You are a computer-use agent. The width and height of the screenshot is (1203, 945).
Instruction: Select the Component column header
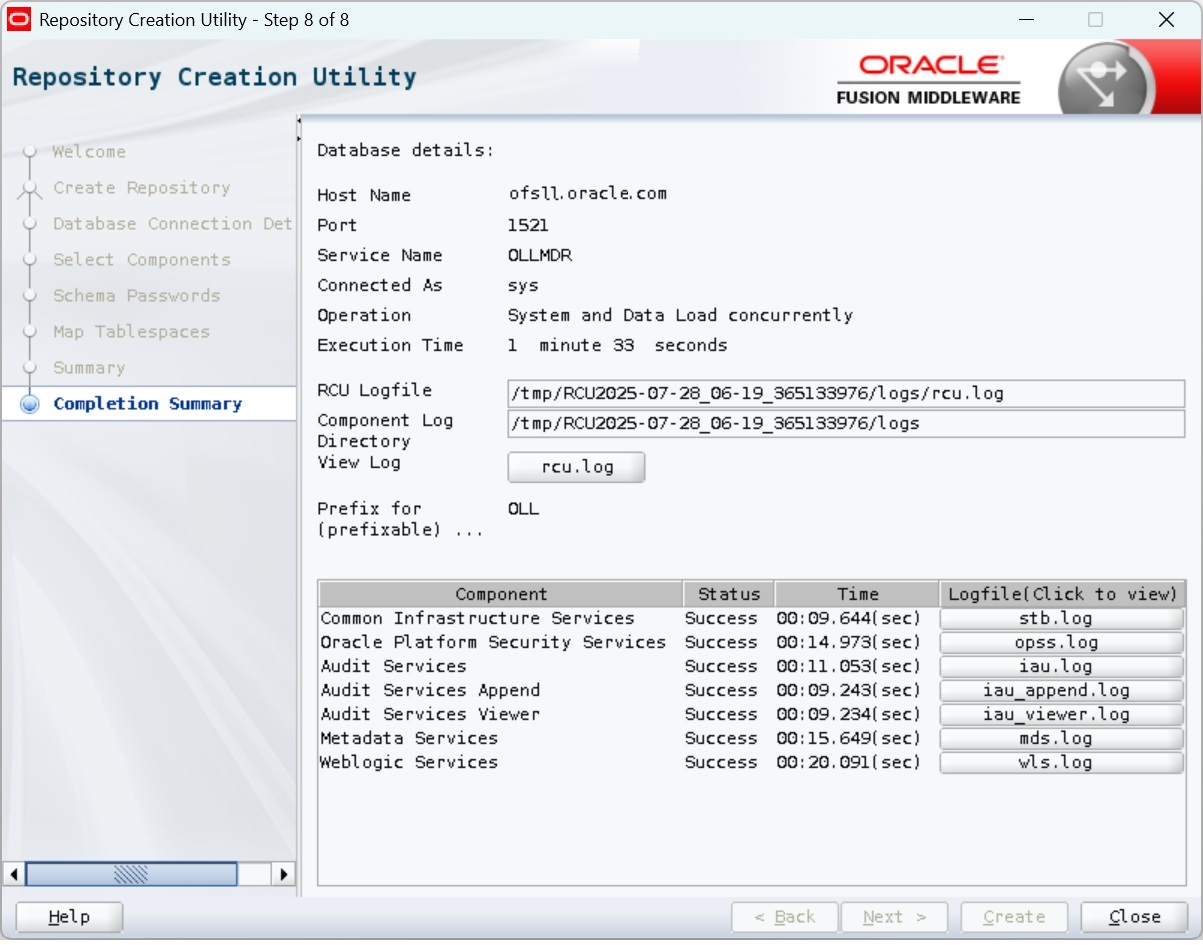pyautogui.click(x=501, y=594)
